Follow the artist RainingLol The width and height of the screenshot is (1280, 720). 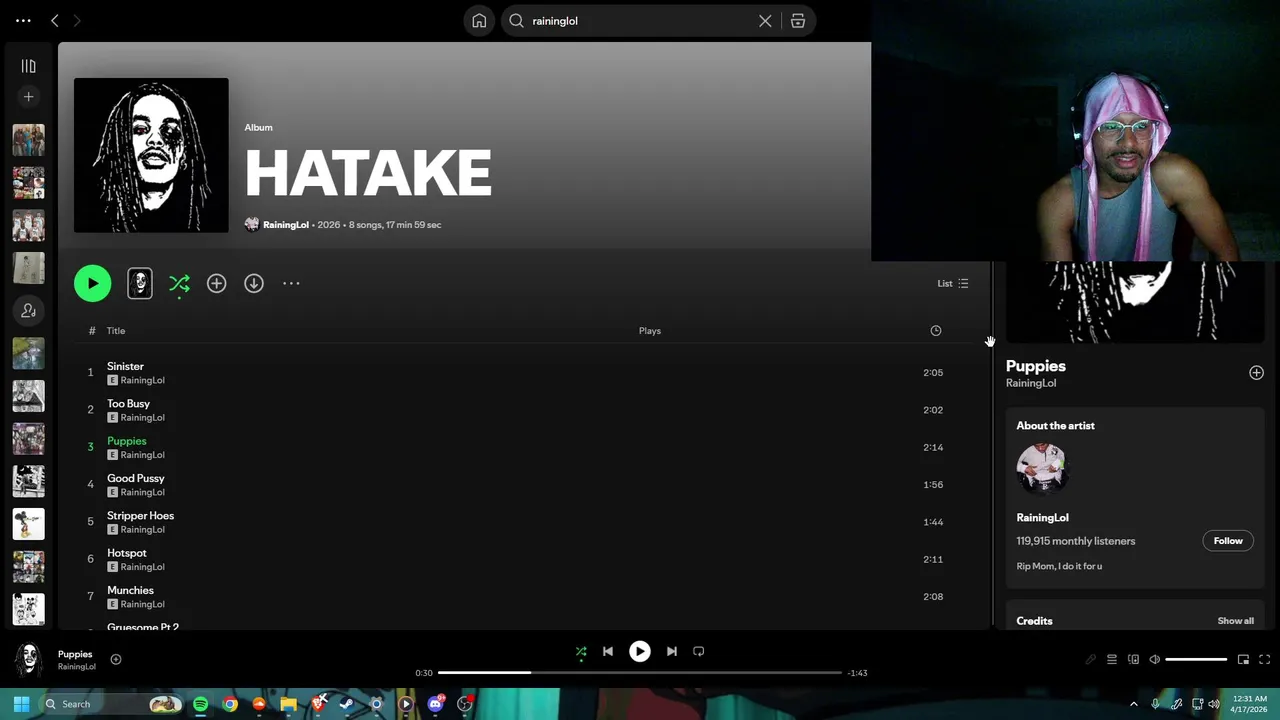(x=1228, y=541)
